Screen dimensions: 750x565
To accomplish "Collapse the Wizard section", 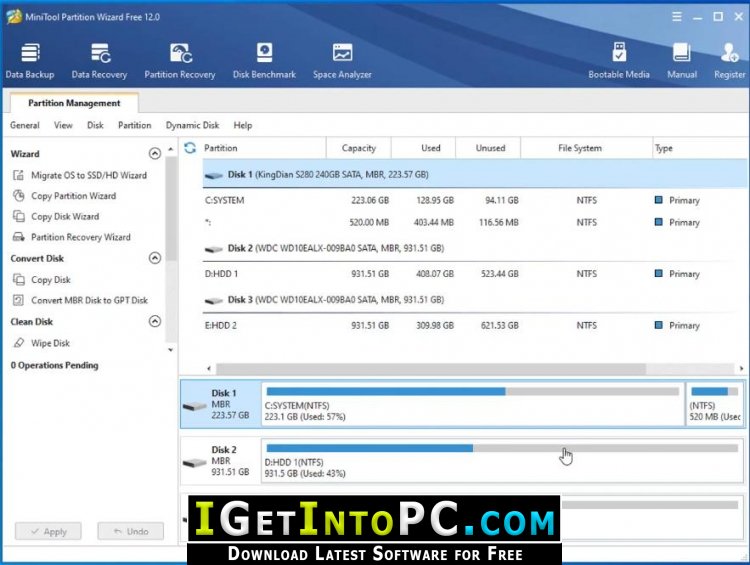I will click(x=154, y=154).
